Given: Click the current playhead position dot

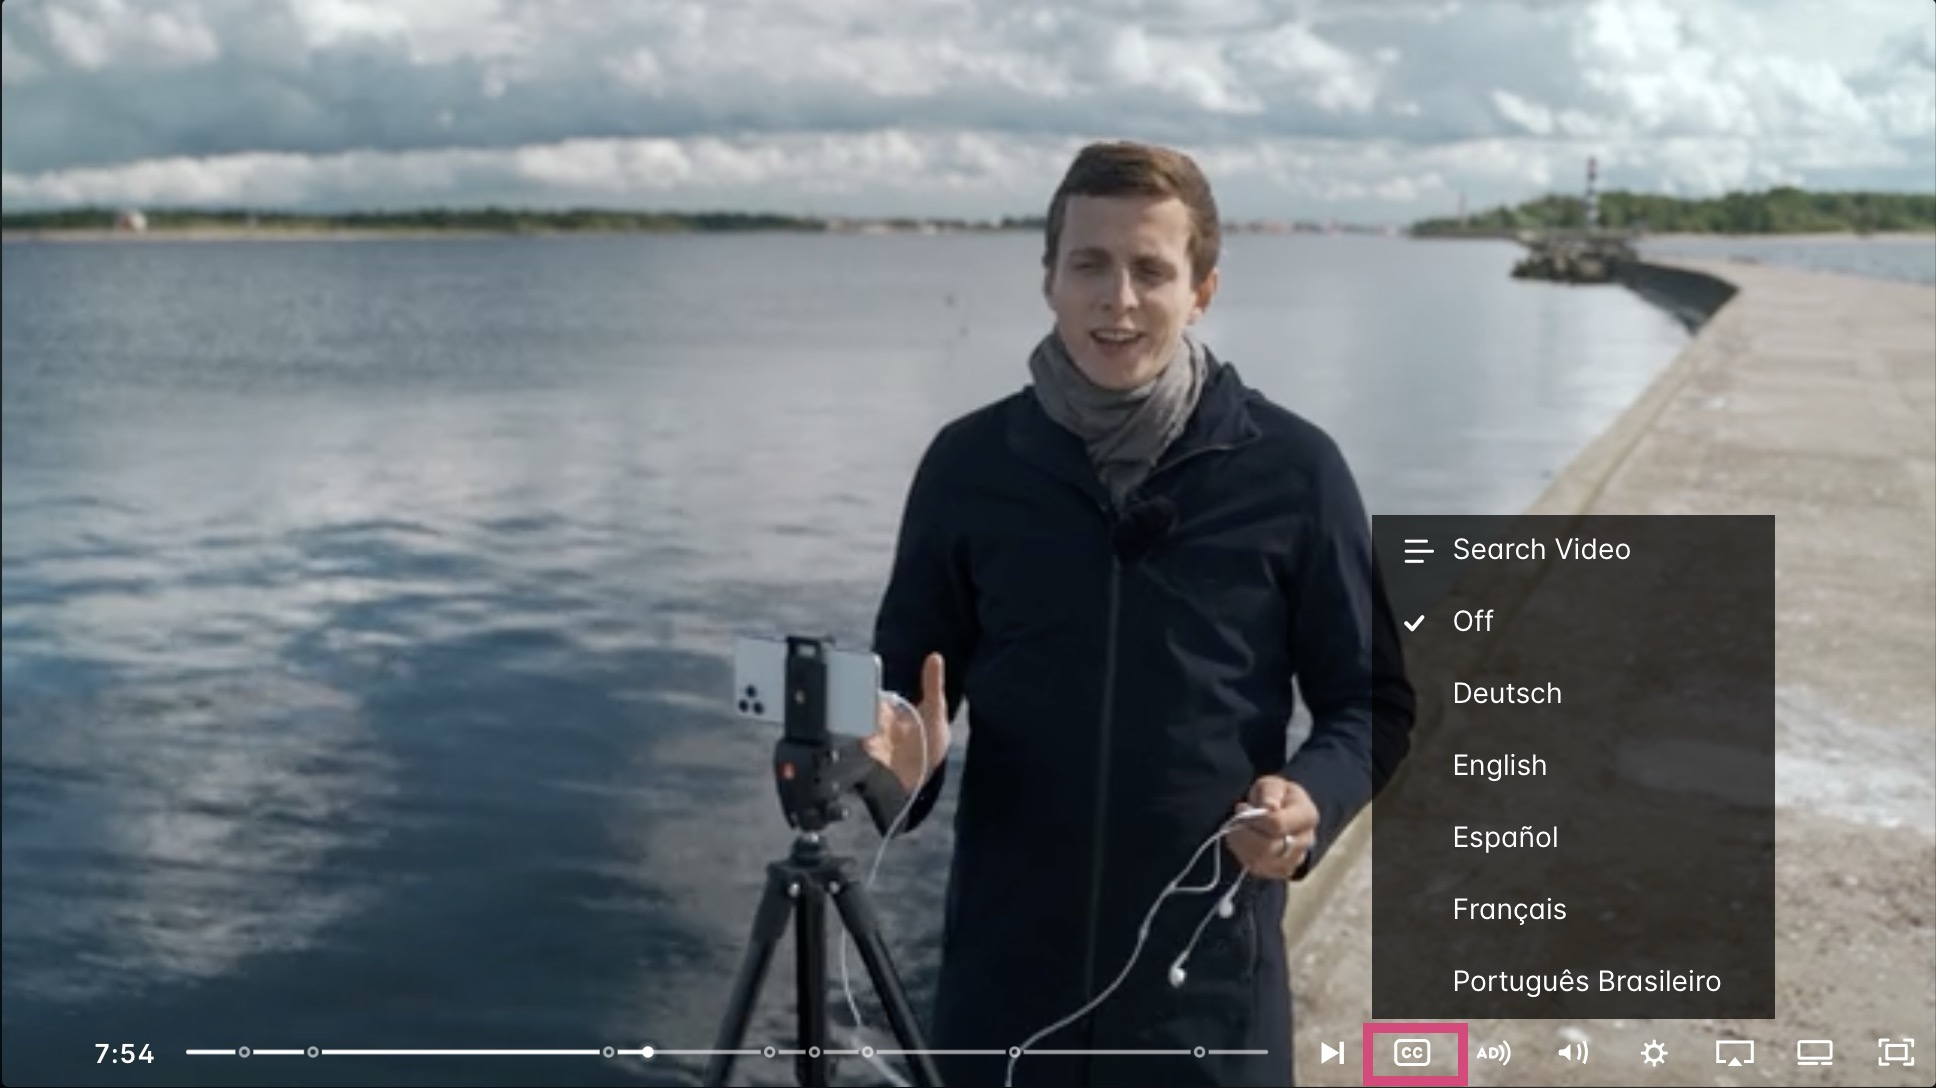Looking at the screenshot, I should 649,1052.
